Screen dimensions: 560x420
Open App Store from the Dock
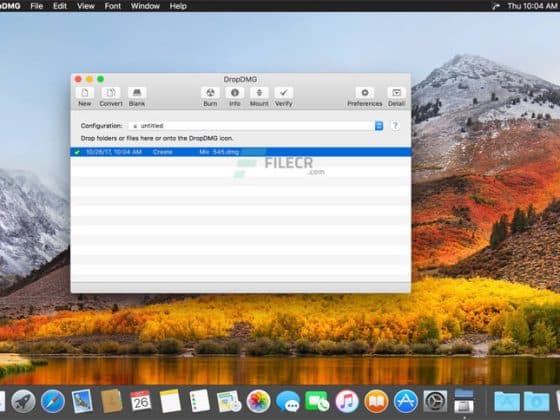coord(405,401)
